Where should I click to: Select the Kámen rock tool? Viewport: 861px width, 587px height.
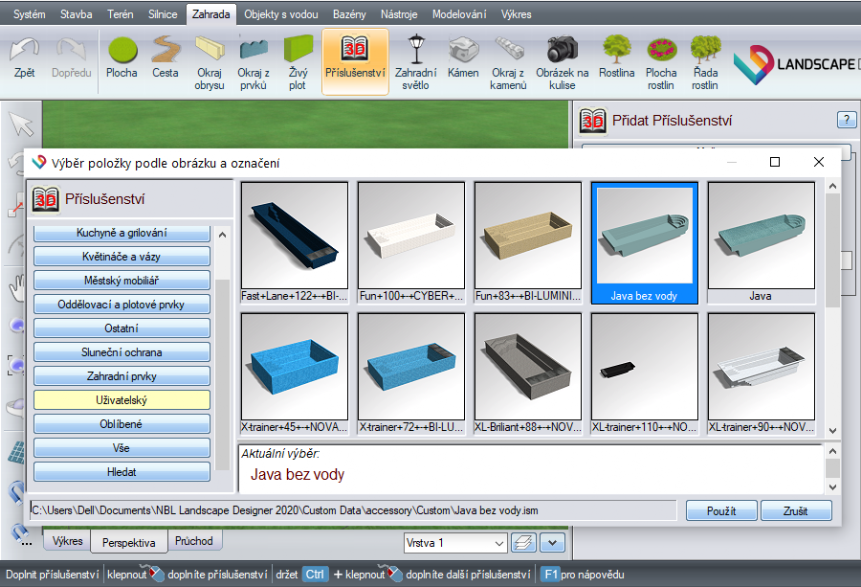click(x=463, y=58)
